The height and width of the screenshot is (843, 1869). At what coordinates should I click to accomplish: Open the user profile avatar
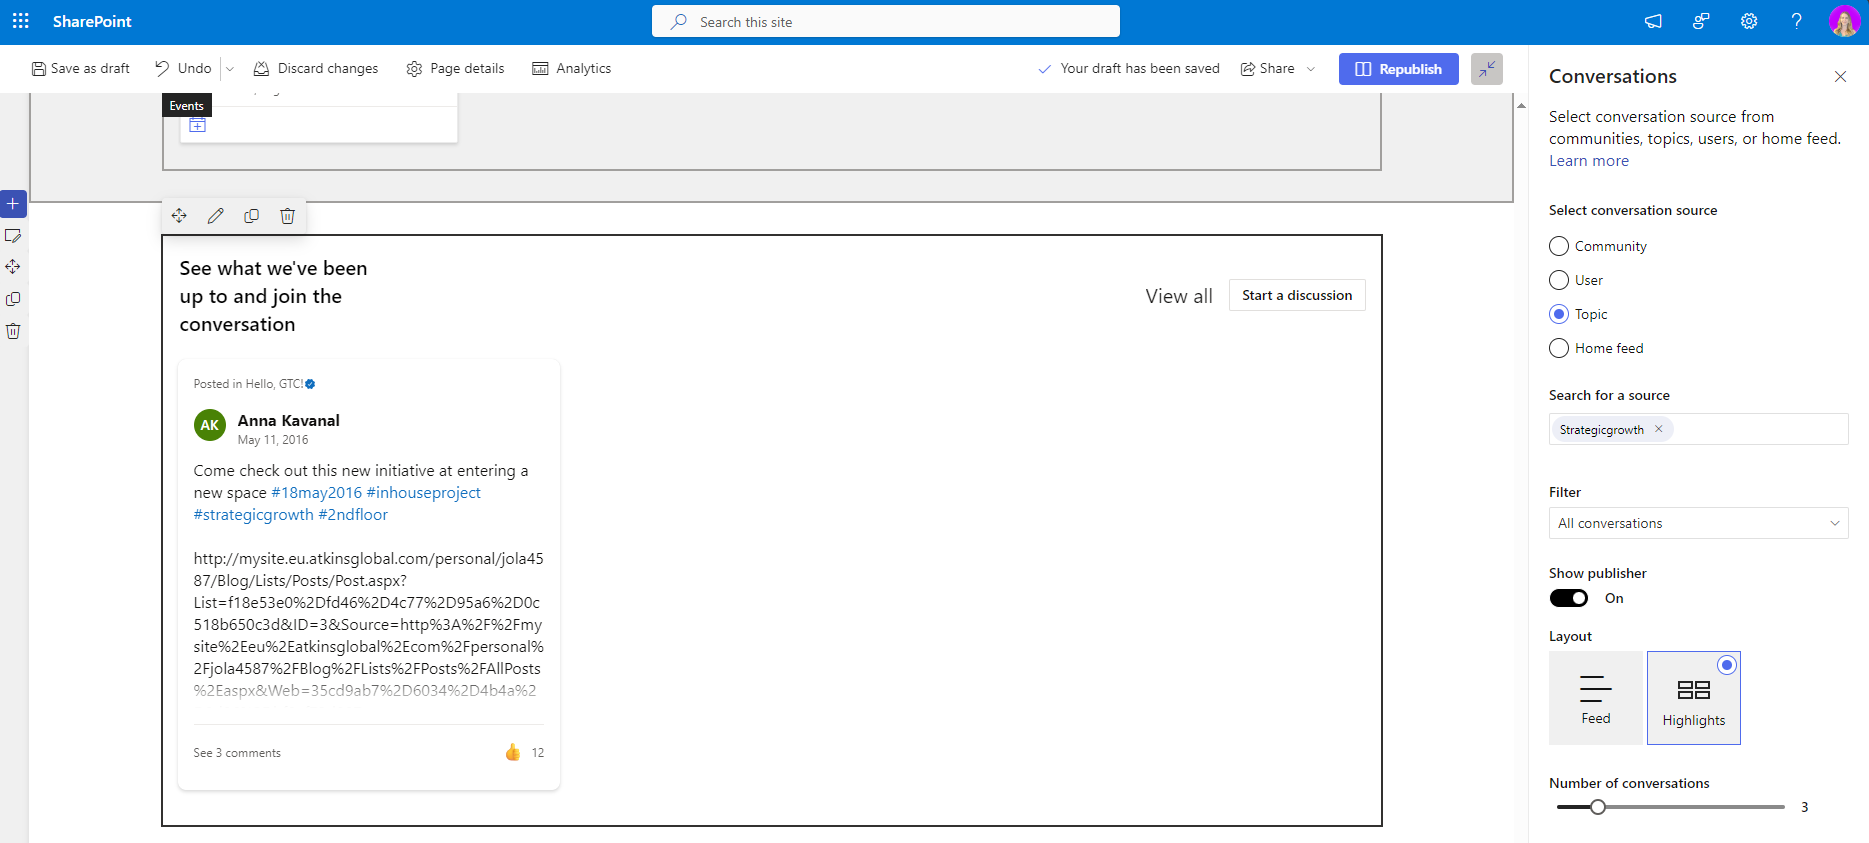[1844, 21]
